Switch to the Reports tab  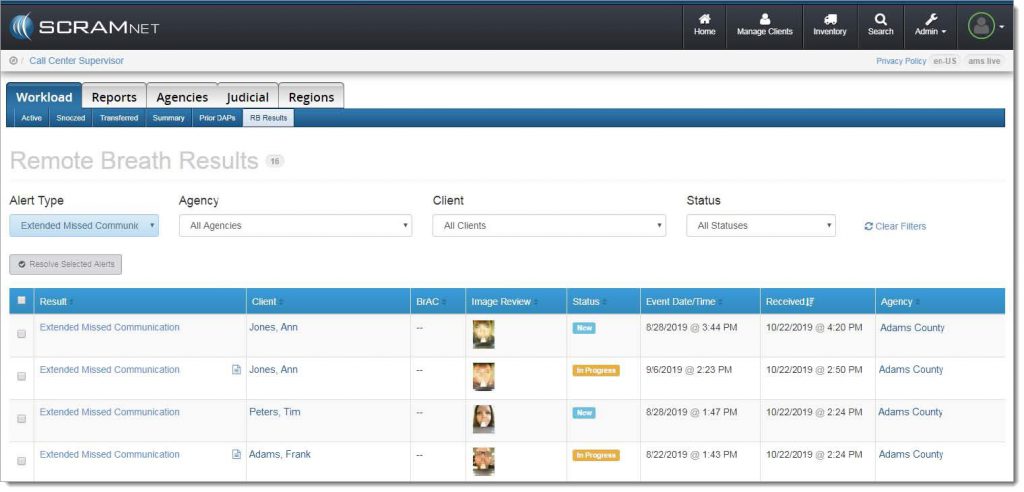coord(114,97)
